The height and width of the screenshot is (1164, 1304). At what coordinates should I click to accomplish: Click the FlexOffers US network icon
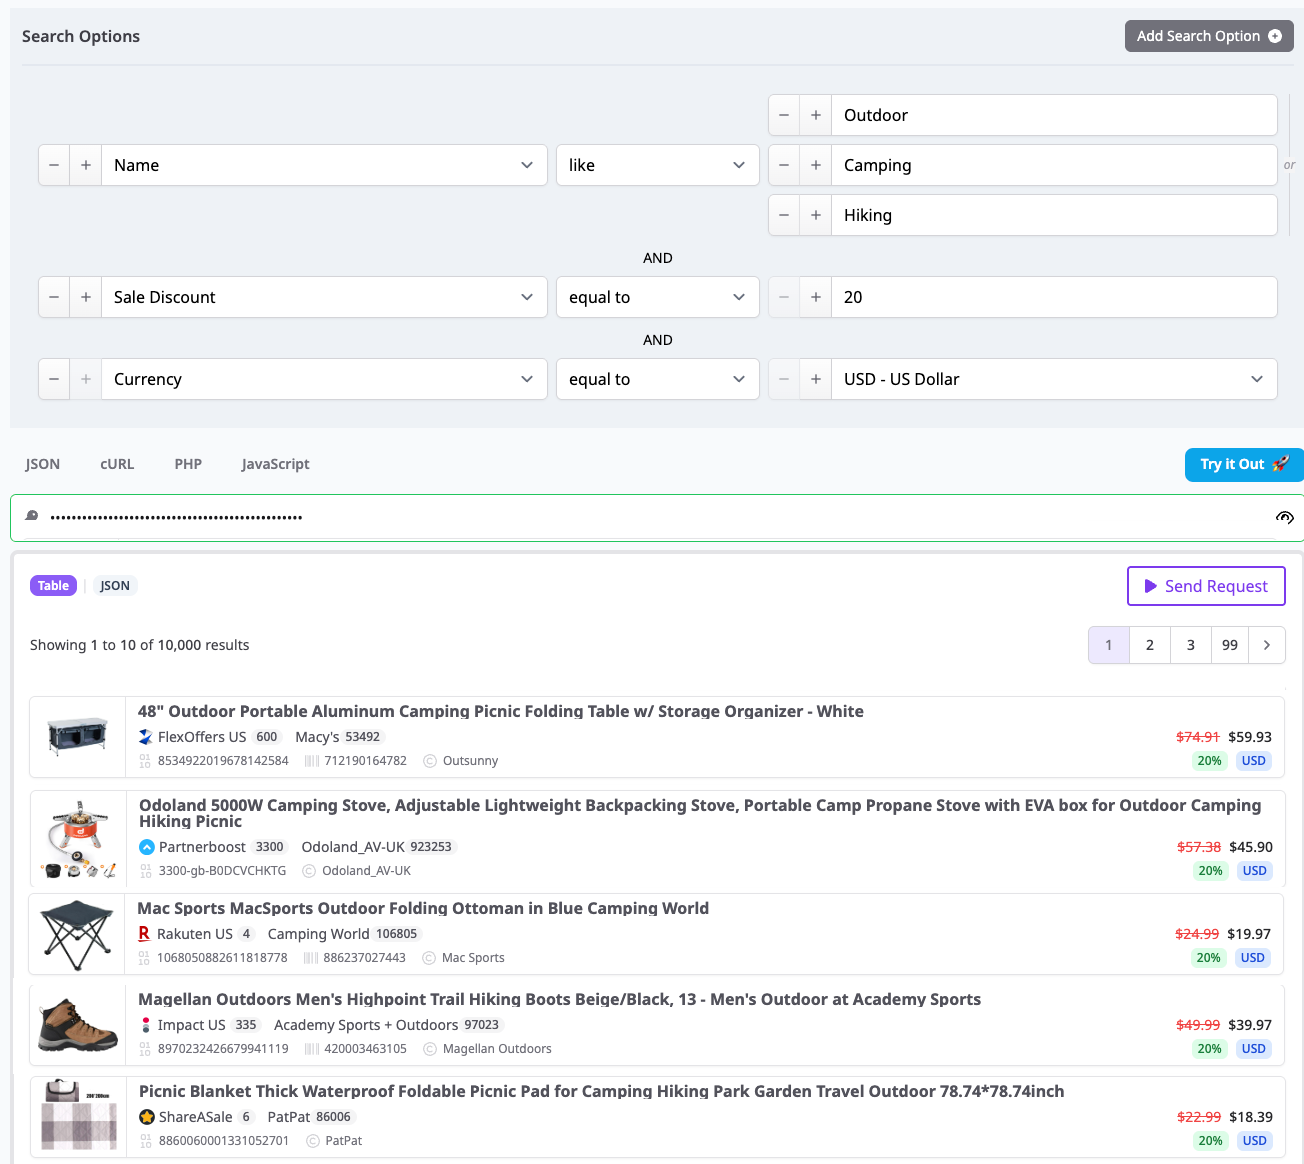click(146, 737)
